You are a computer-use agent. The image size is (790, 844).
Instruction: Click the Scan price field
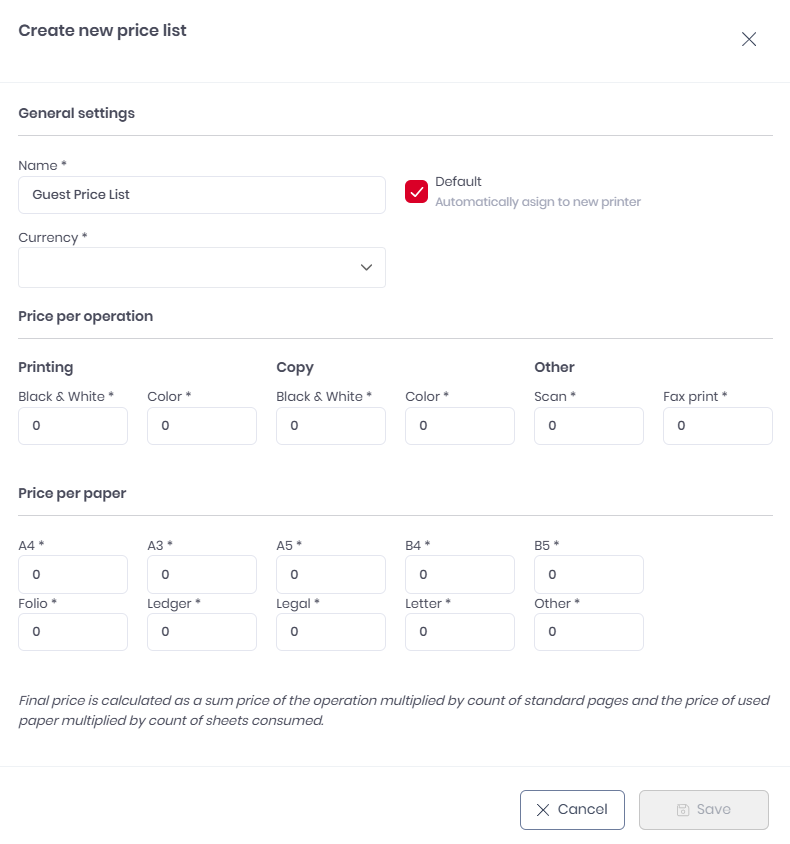pos(589,426)
